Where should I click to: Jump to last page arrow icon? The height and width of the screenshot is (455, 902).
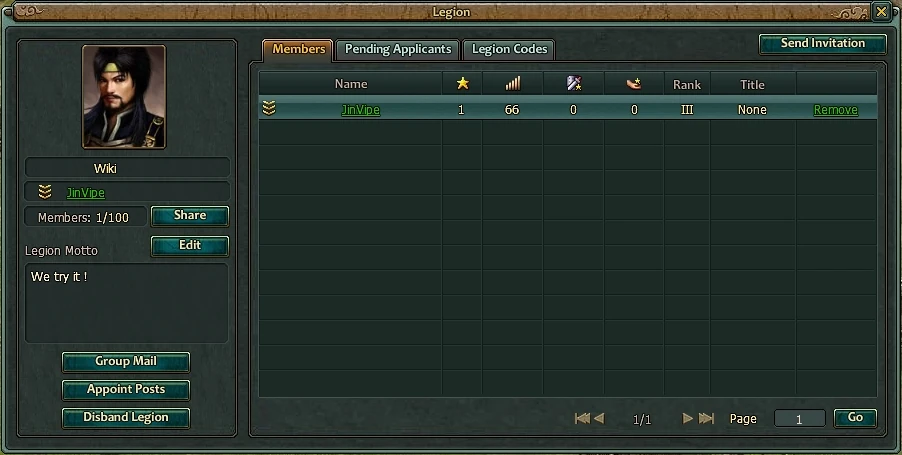(x=706, y=418)
